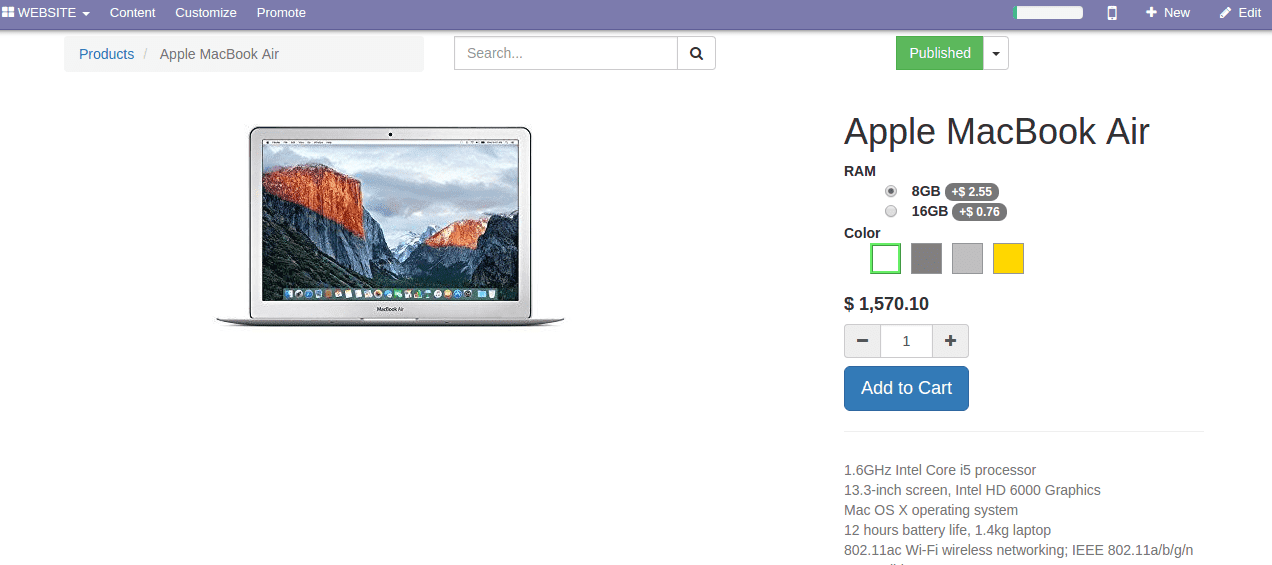
Task: Click the quantity input showing 1
Action: click(906, 341)
